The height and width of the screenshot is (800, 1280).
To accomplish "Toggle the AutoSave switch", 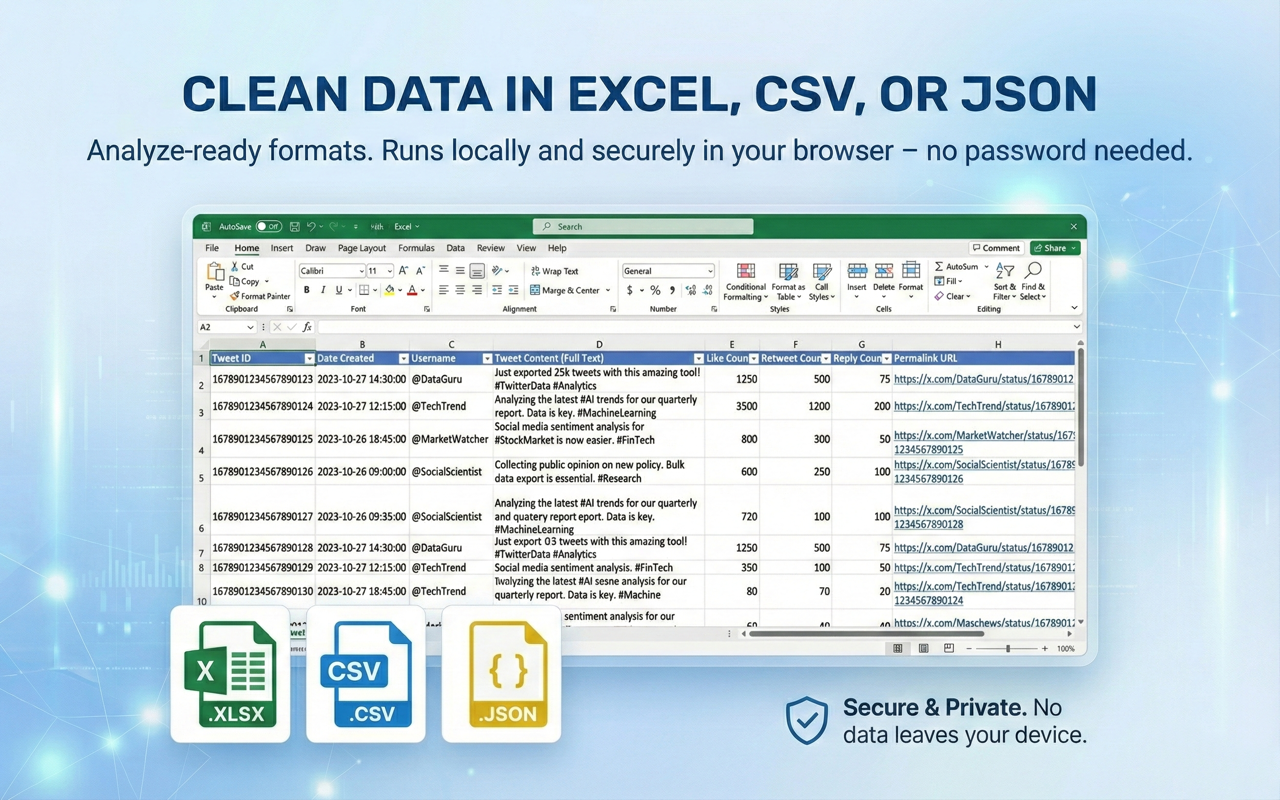I will coord(268,227).
